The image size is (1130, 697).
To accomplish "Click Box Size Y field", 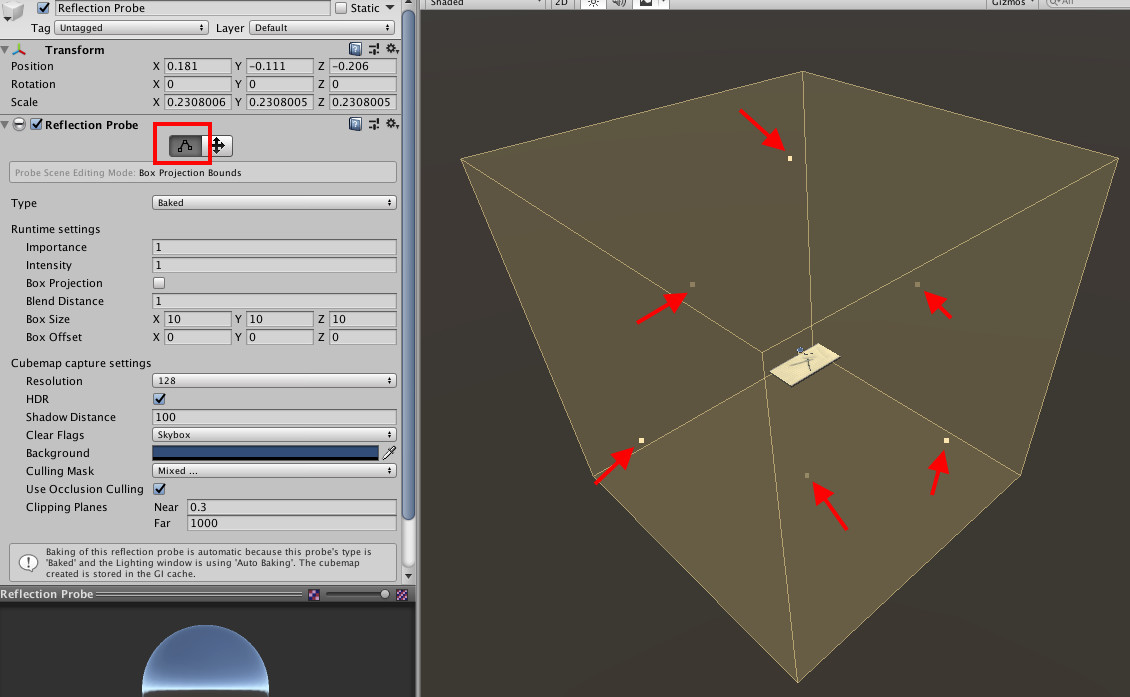I will pos(280,319).
